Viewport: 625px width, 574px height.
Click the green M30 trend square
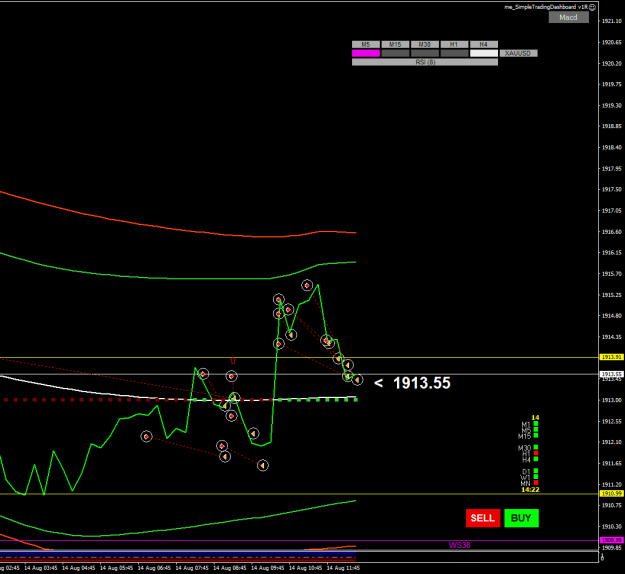pyautogui.click(x=536, y=447)
